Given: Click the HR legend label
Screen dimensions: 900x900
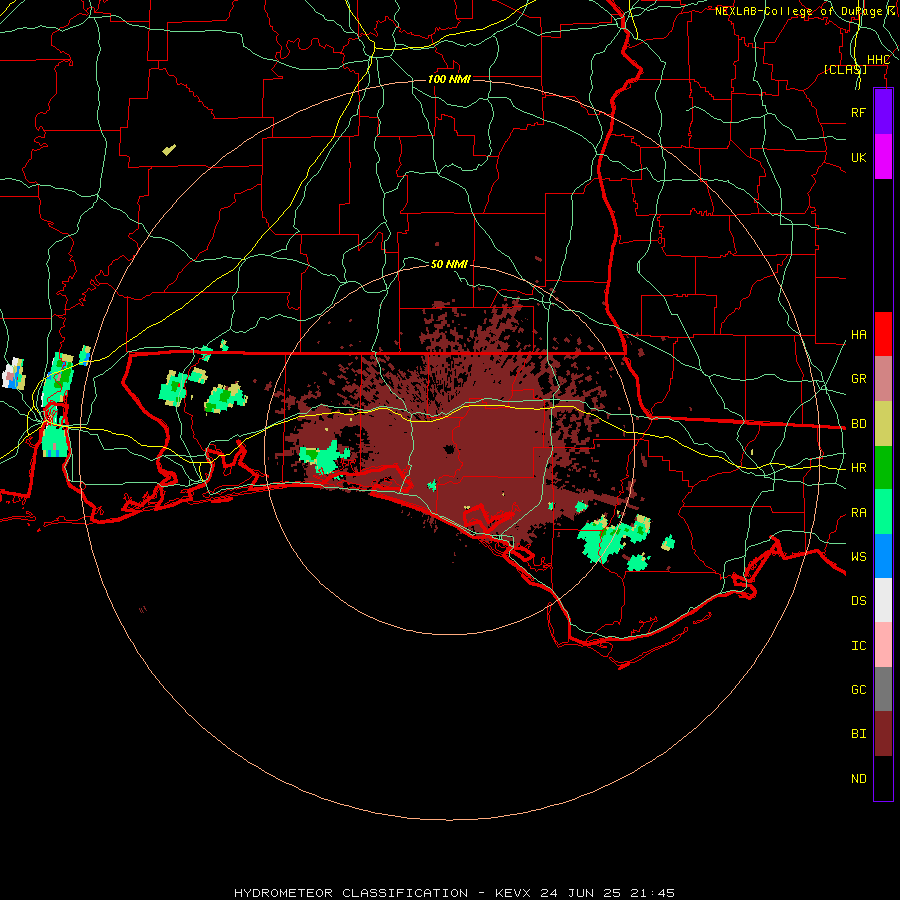Looking at the screenshot, I should point(858,468).
